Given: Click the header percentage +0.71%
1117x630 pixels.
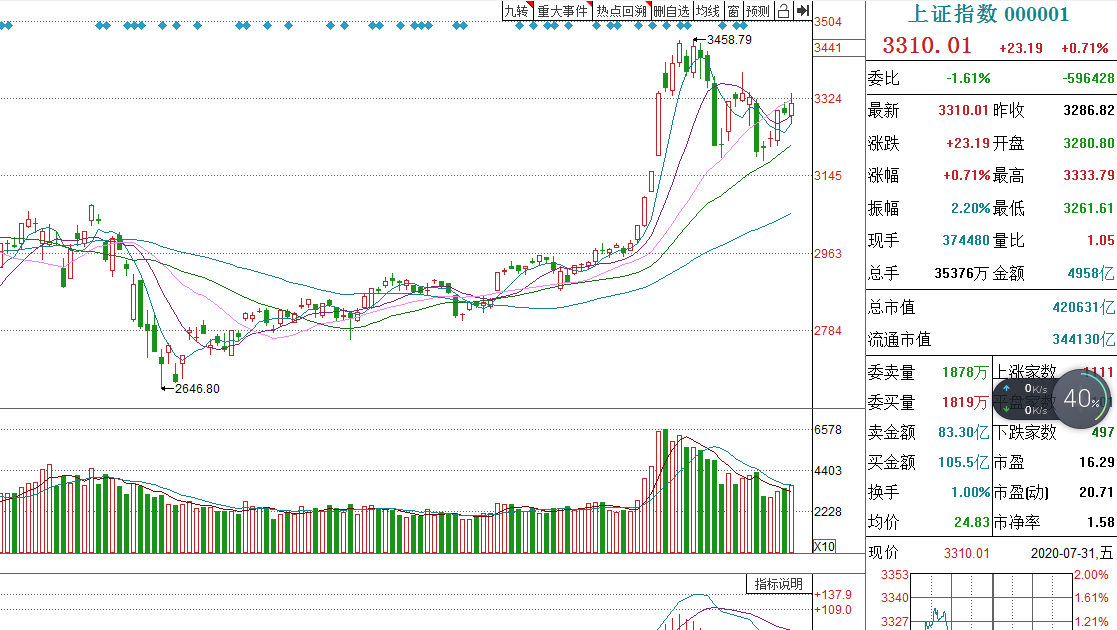Looking at the screenshot, I should [x=1085, y=48].
